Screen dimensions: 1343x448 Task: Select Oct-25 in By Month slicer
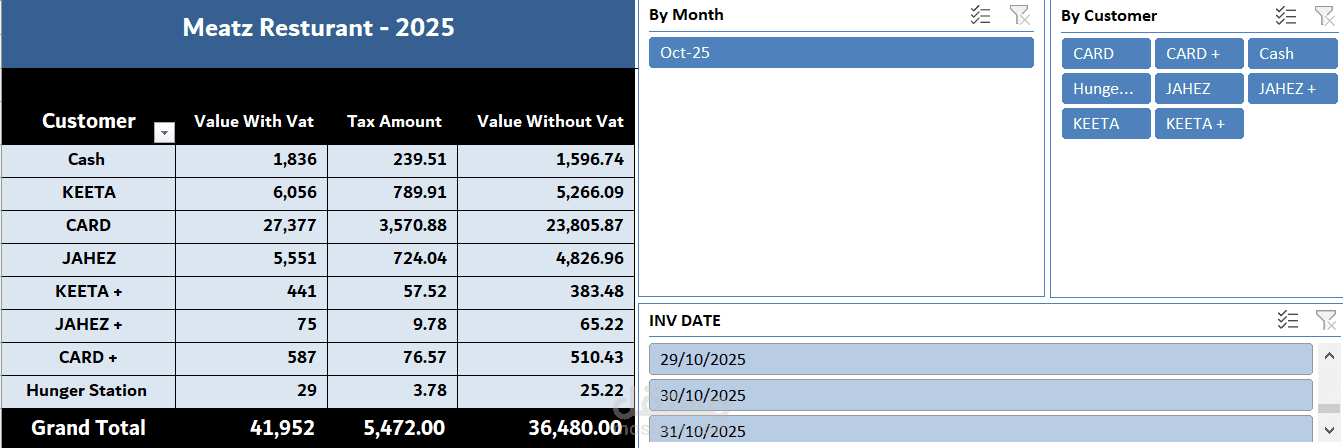(841, 53)
